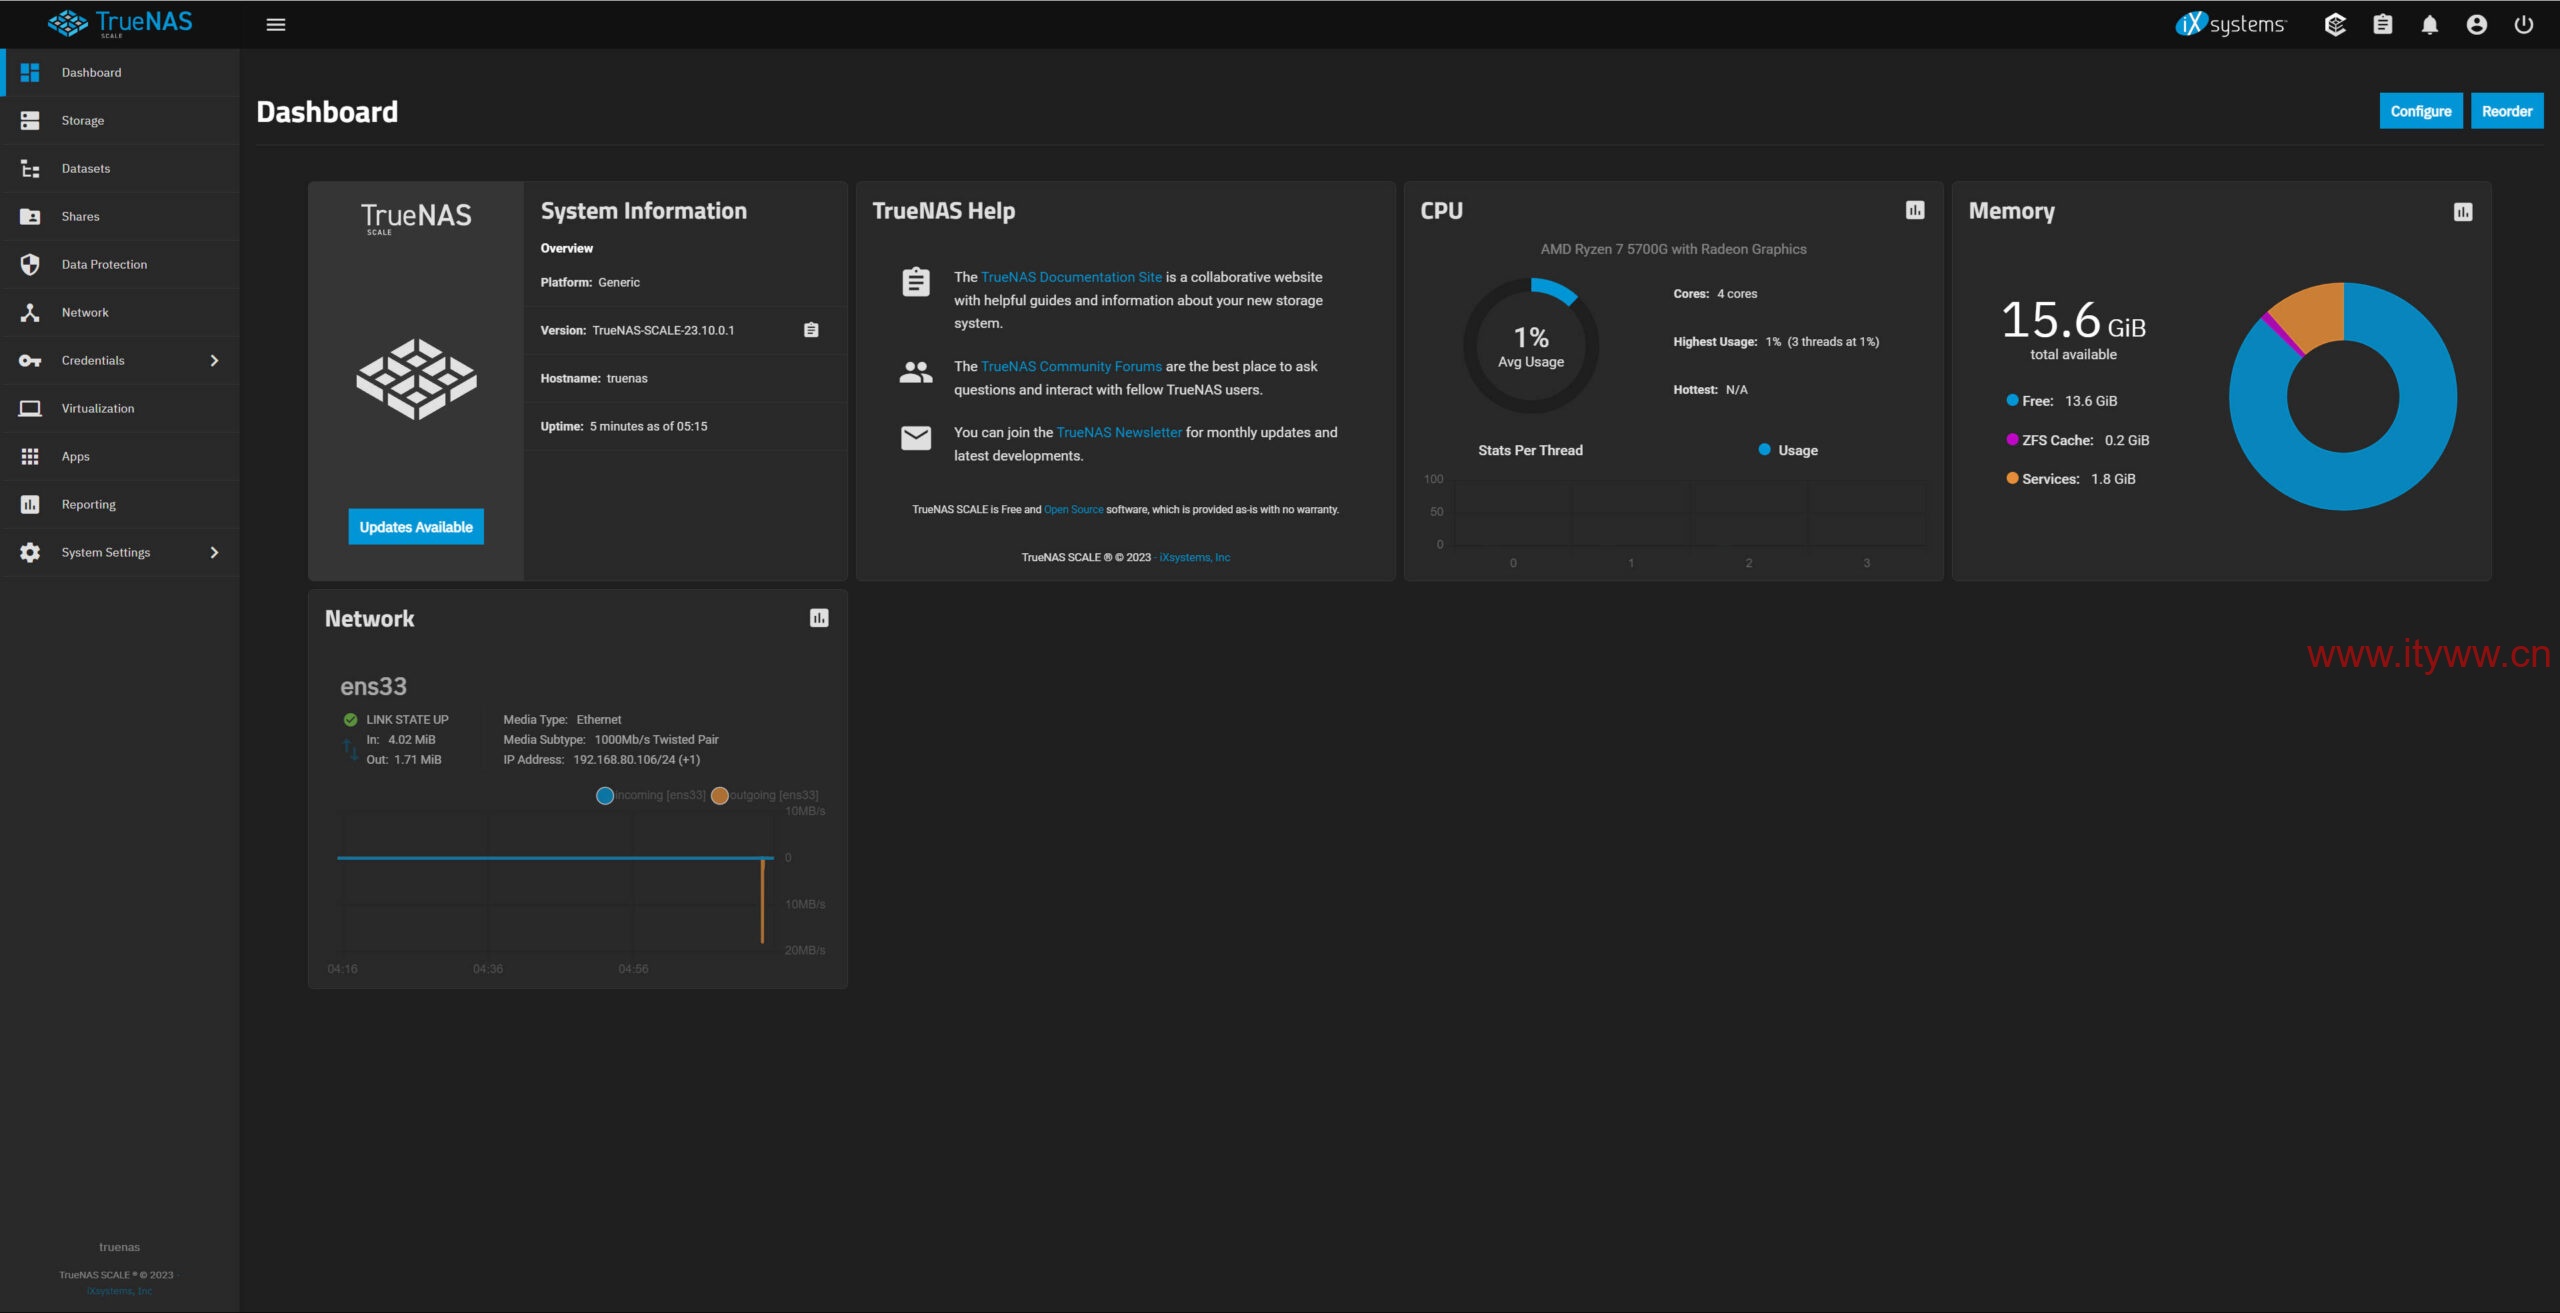
Task: Navigate to Data Protection
Action: click(x=120, y=264)
